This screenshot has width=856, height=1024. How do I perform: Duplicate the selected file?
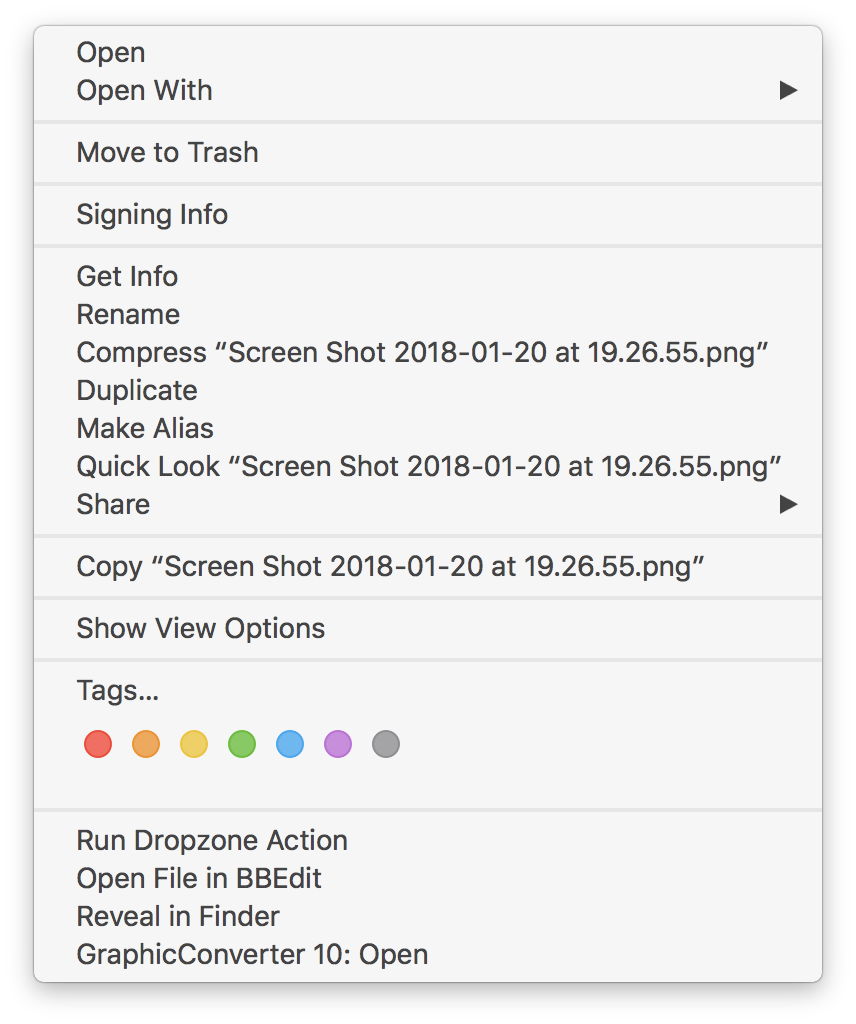click(x=137, y=391)
